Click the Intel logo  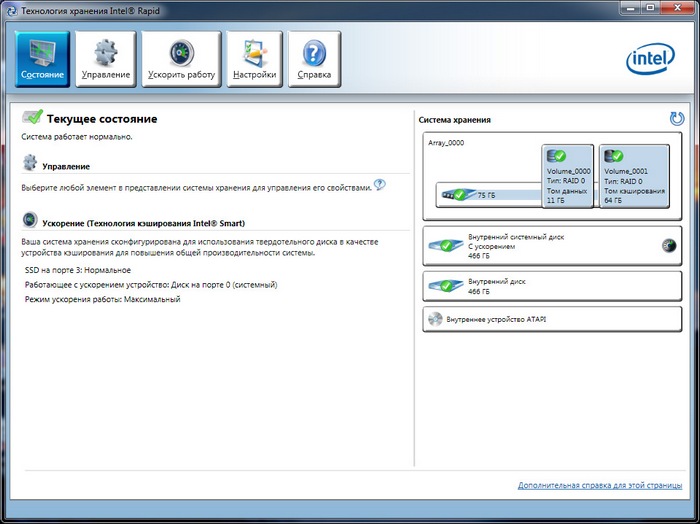[650, 58]
